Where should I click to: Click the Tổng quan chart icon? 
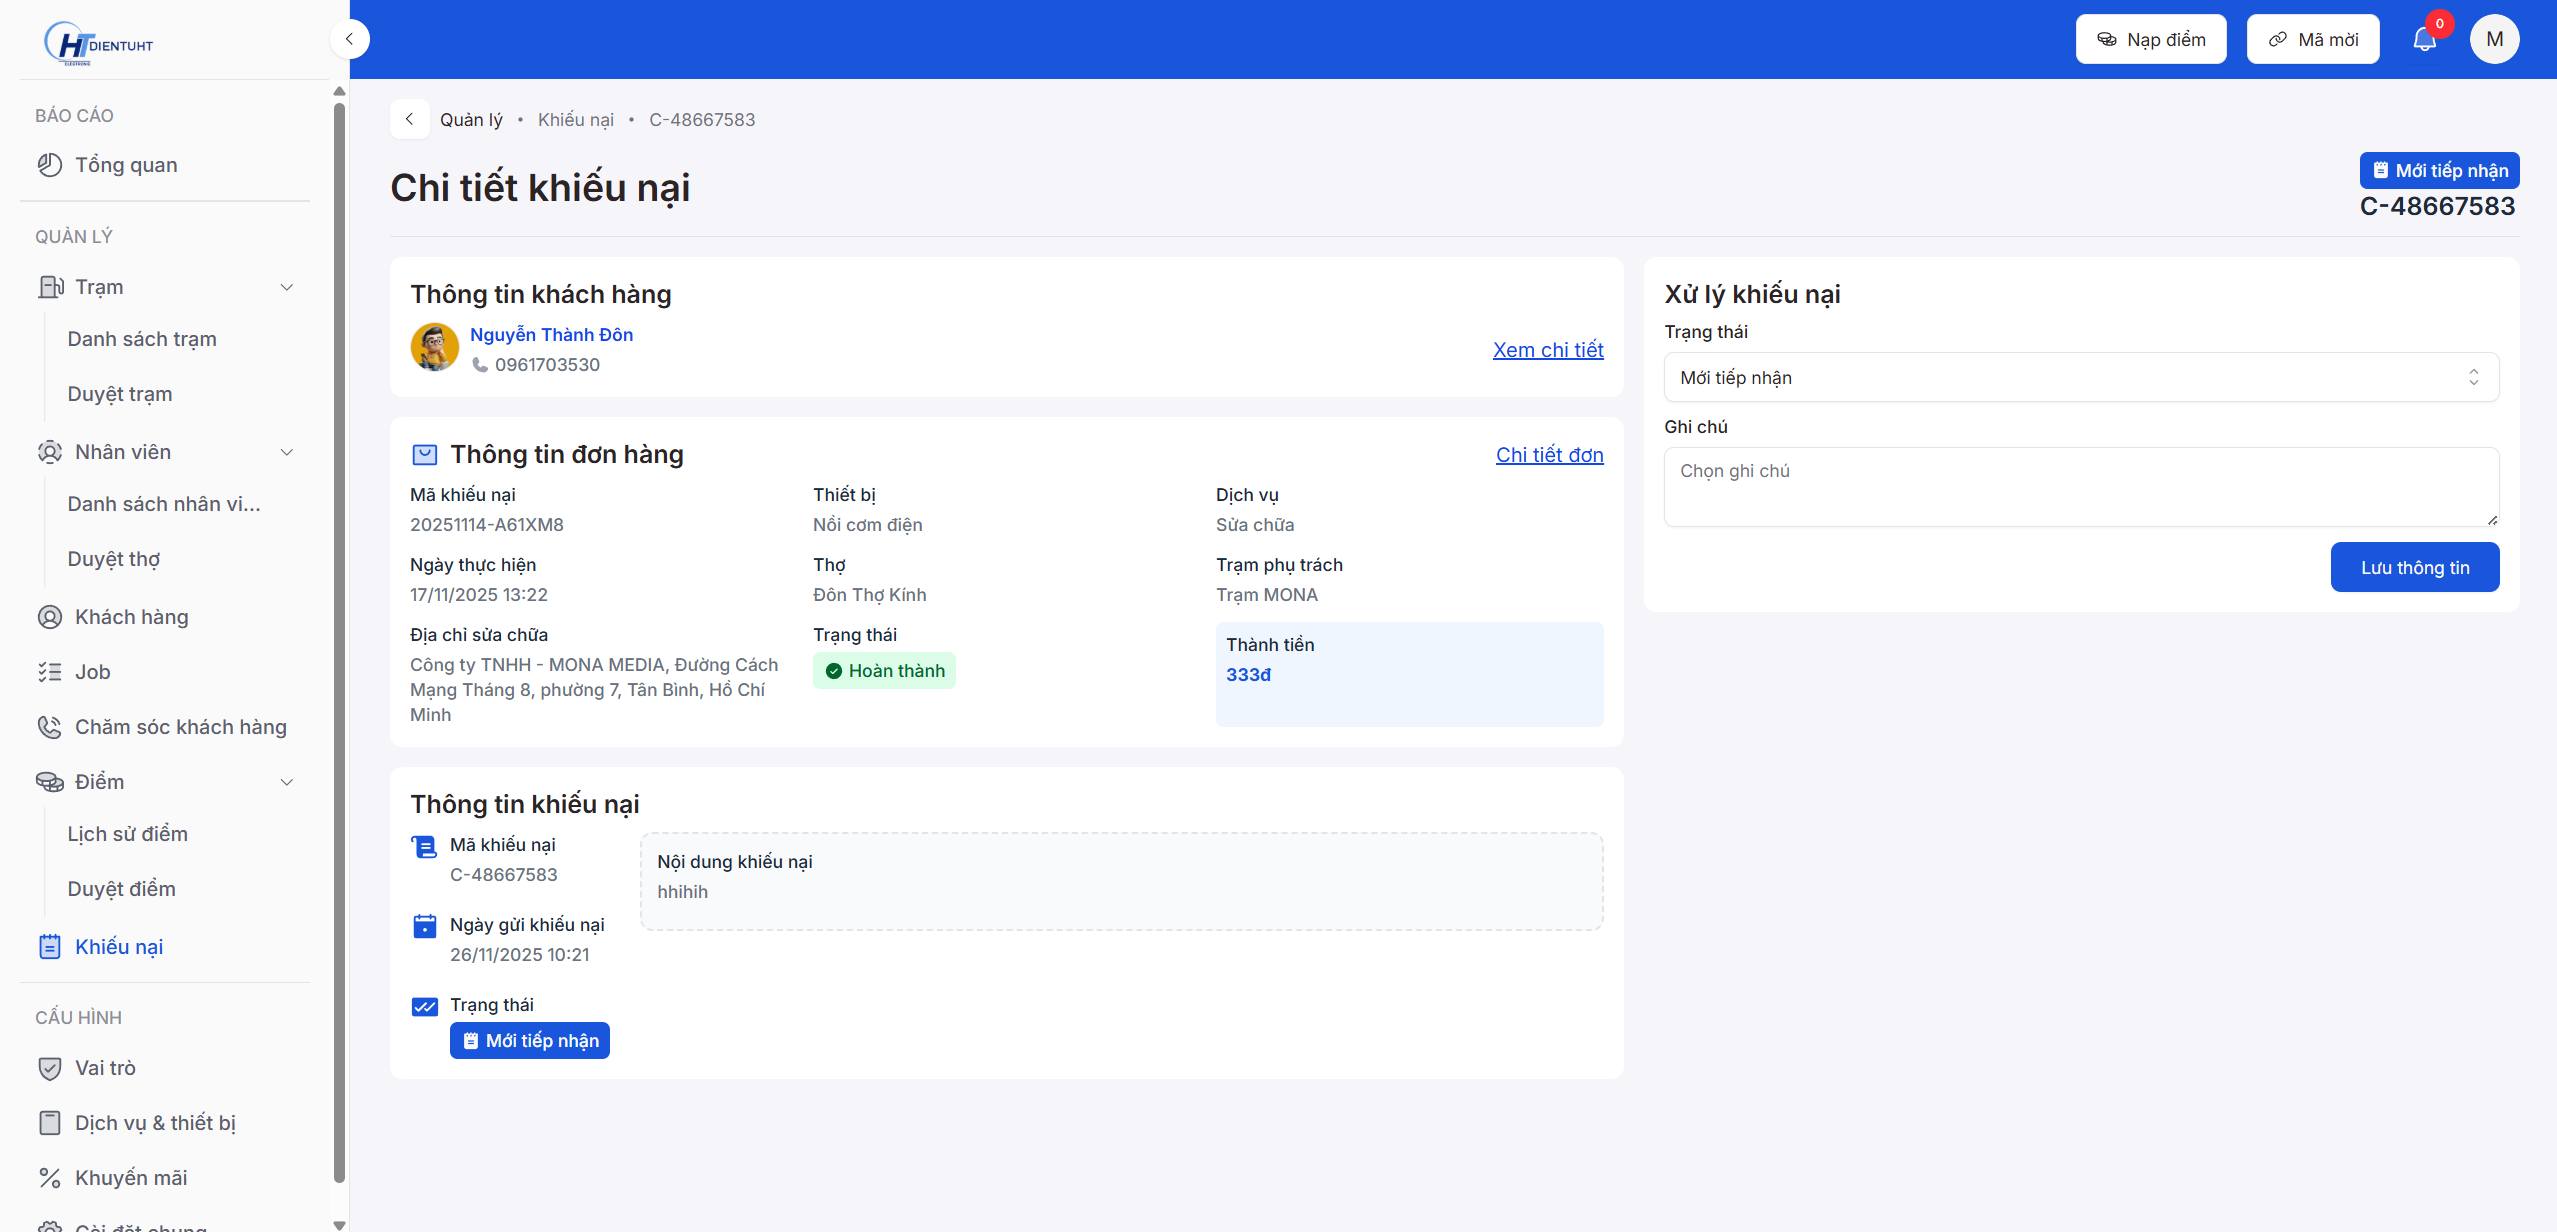point(50,165)
